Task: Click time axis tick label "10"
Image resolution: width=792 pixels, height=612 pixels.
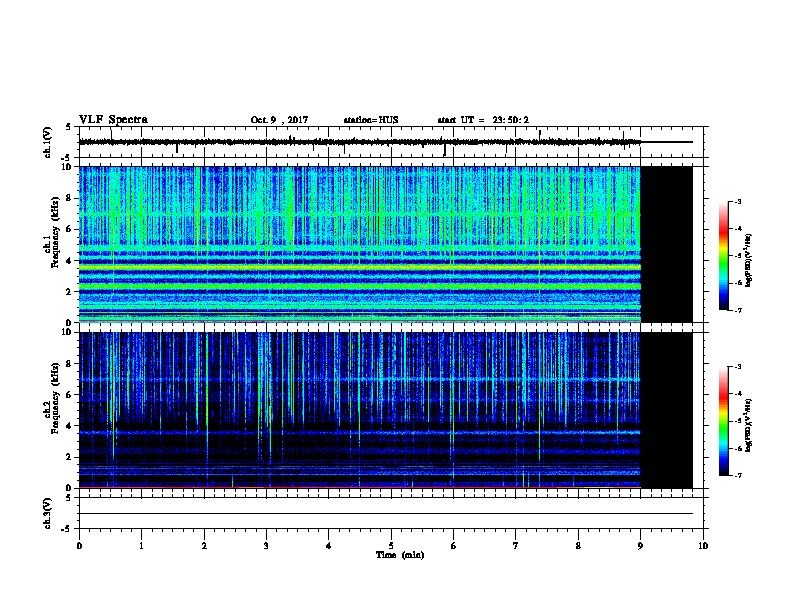Action: point(703,546)
